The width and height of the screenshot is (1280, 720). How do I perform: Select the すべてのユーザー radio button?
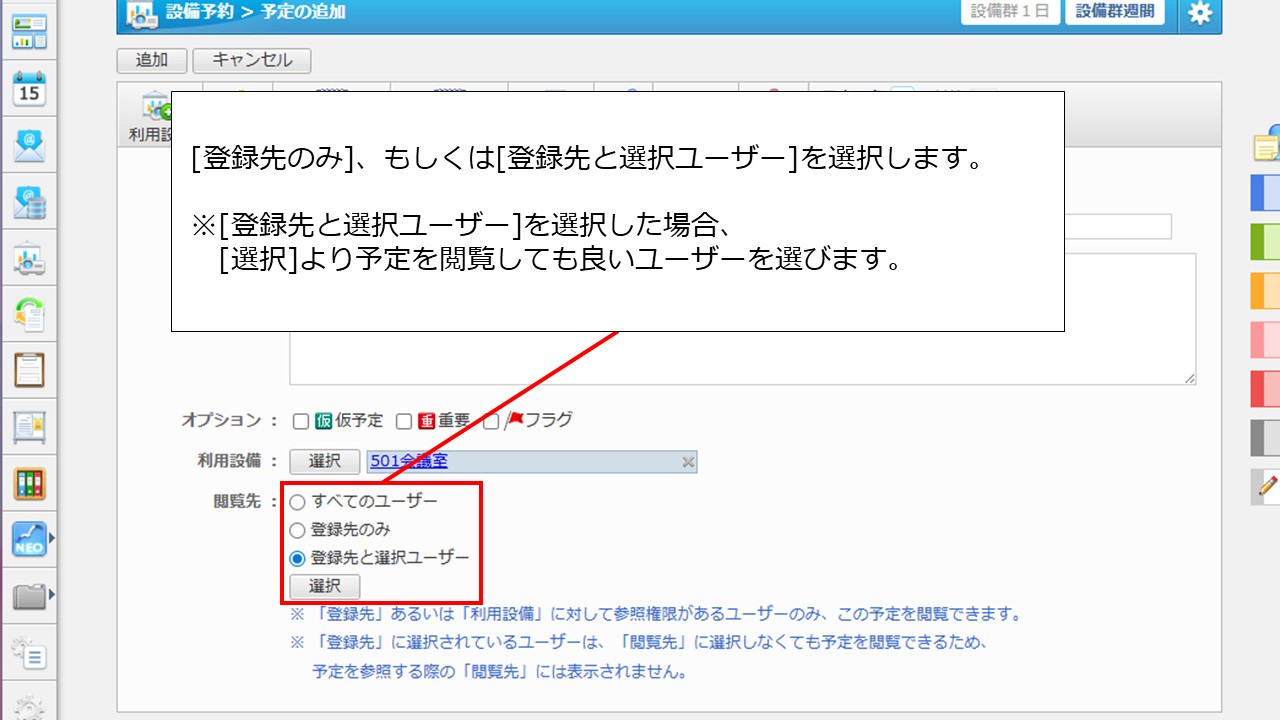(297, 502)
